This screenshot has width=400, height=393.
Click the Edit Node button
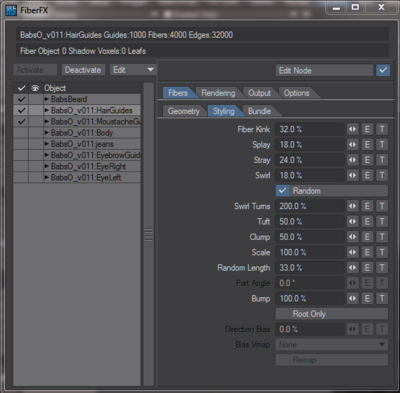(324, 70)
